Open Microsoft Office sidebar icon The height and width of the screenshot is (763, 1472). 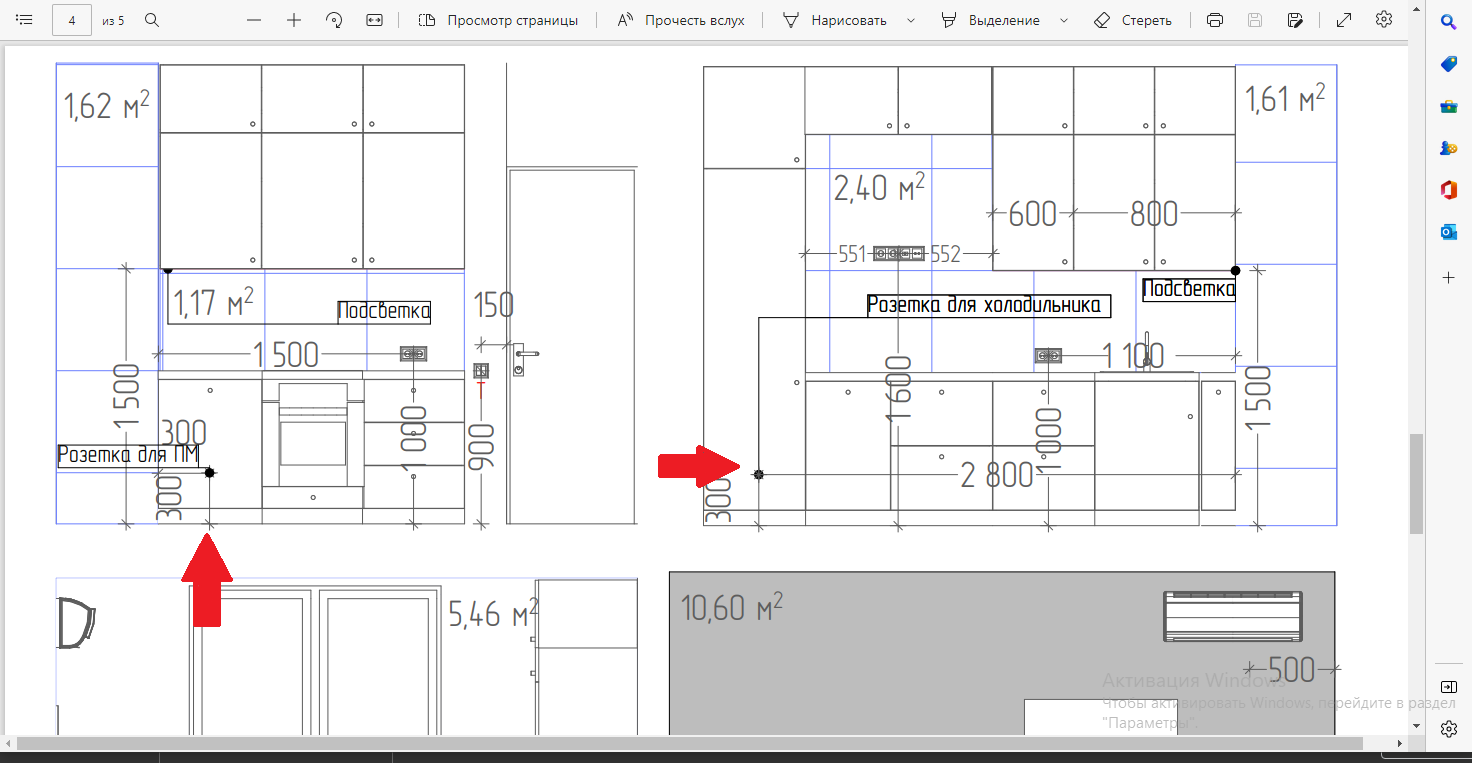tap(1448, 189)
